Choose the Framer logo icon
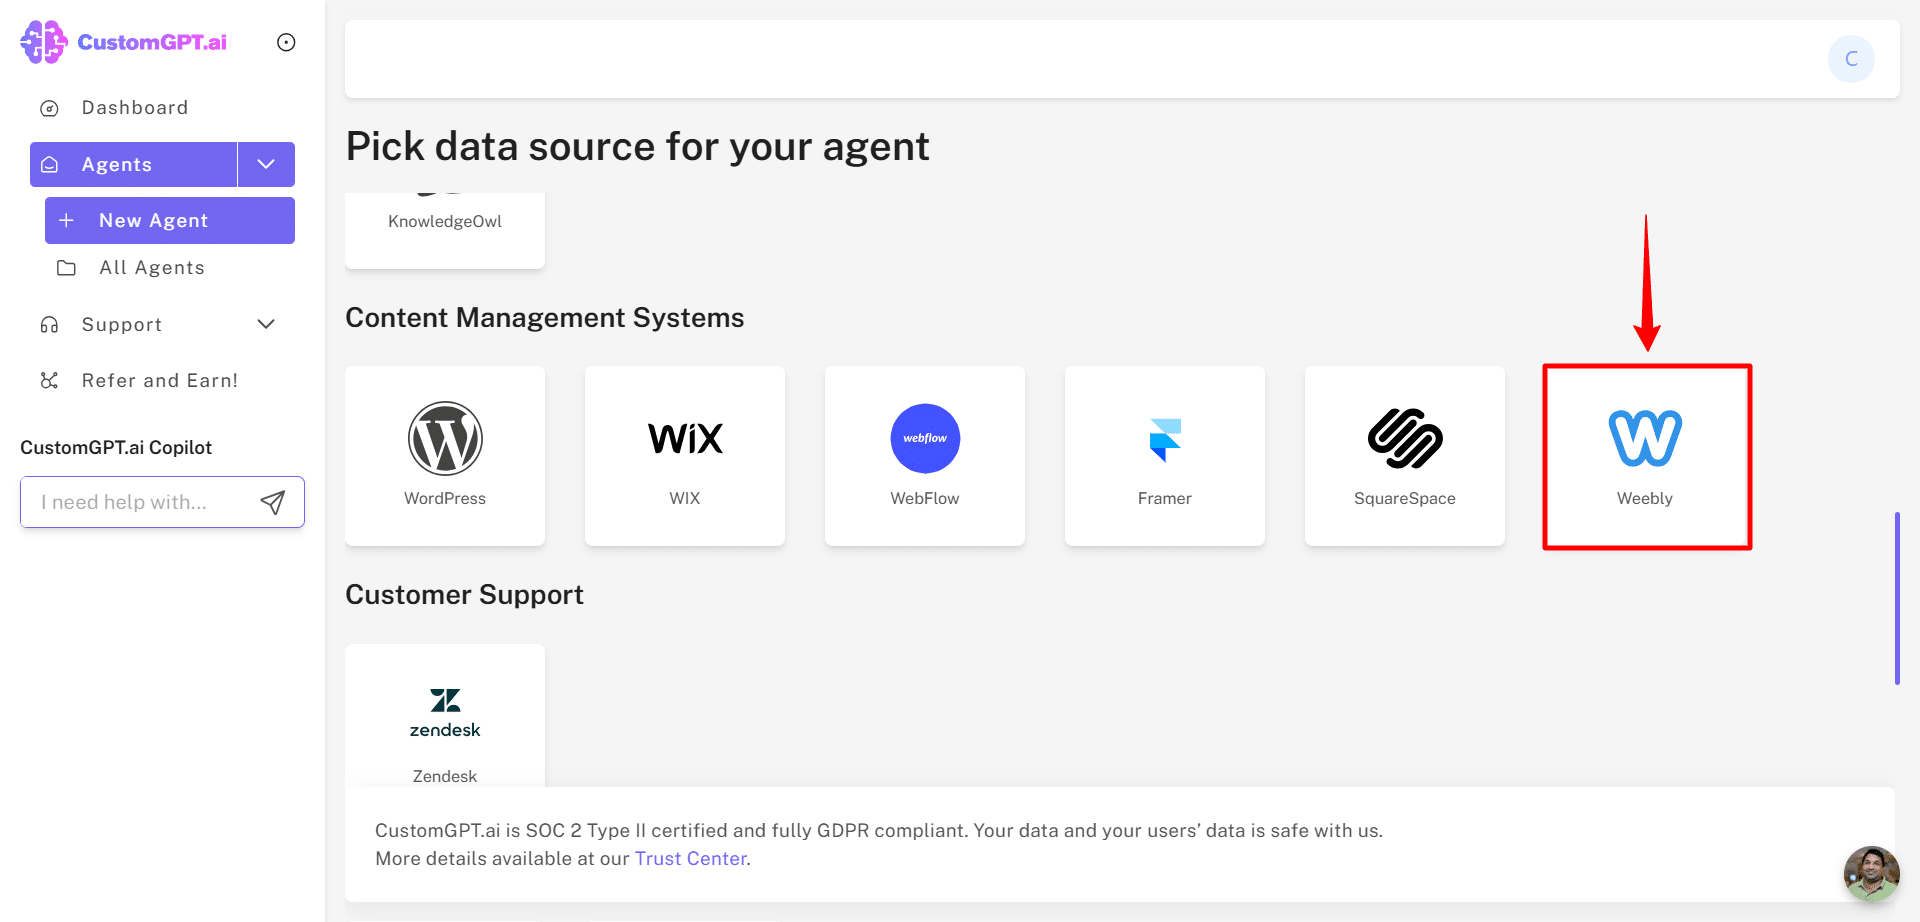 pos(1165,440)
